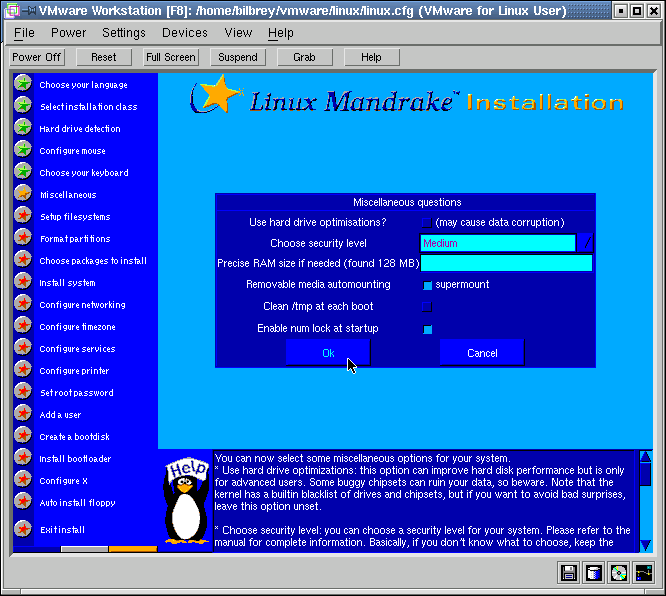Check Clean /tmp at each boot
The width and height of the screenshot is (666, 596).
click(427, 306)
